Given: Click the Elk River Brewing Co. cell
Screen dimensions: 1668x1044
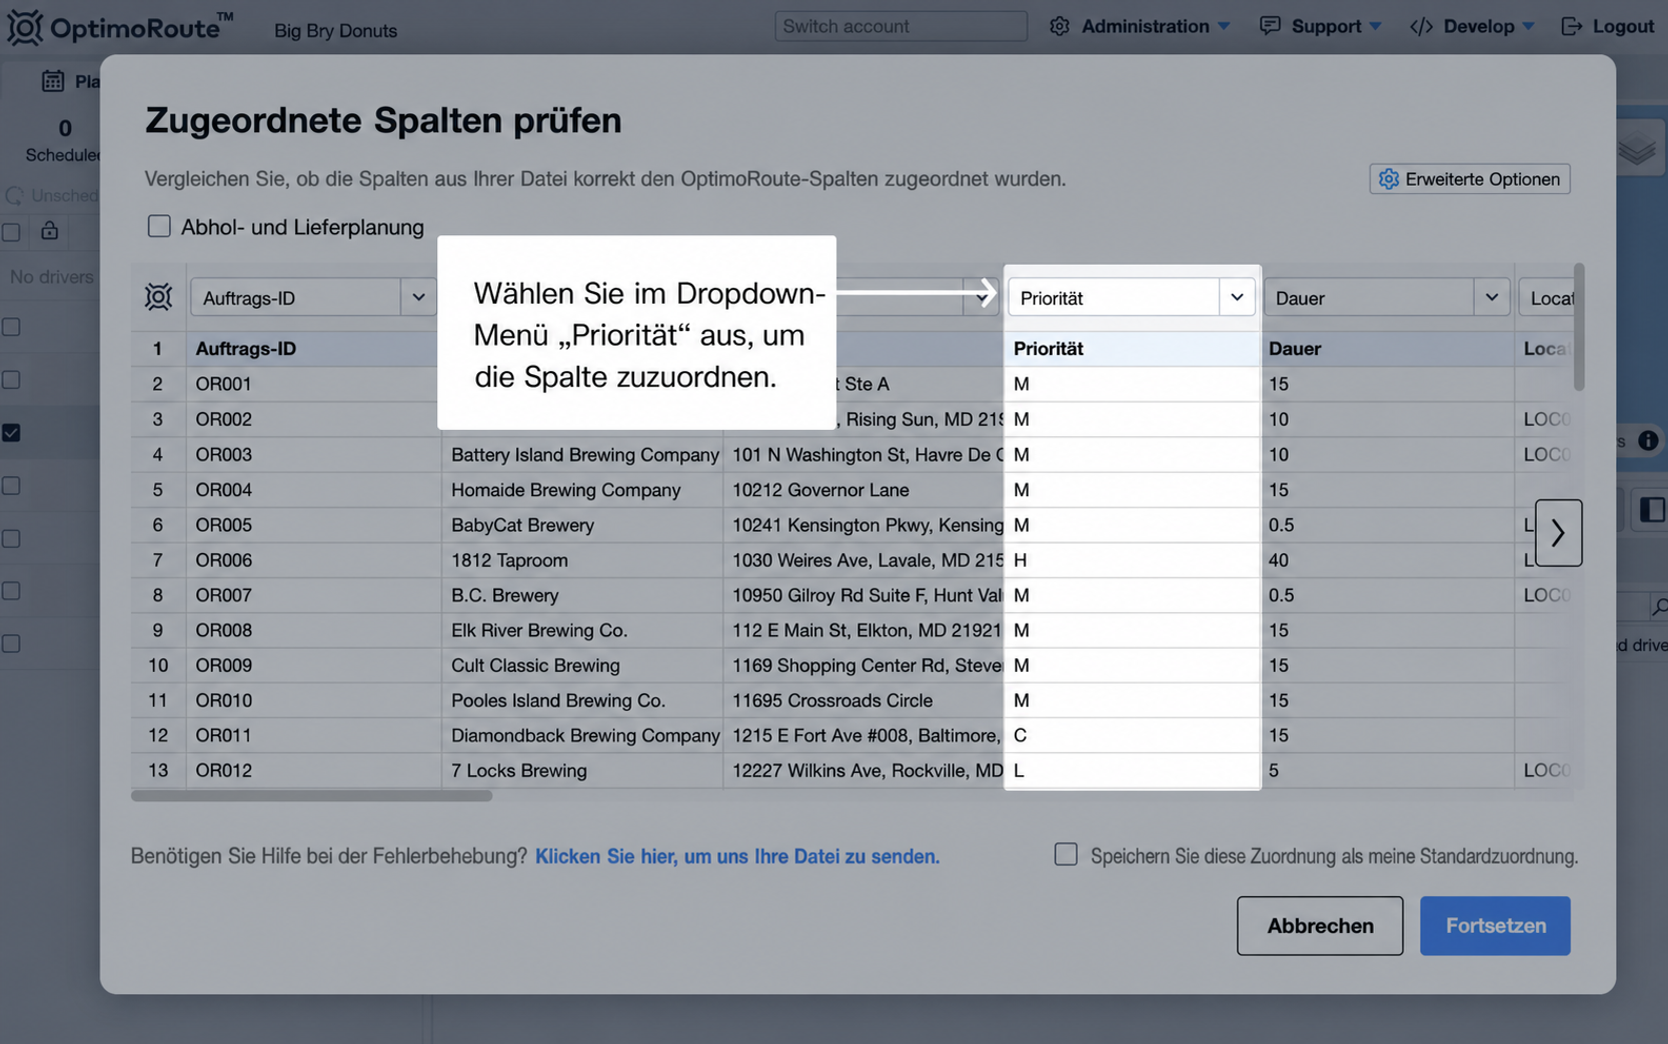Looking at the screenshot, I should (x=582, y=630).
